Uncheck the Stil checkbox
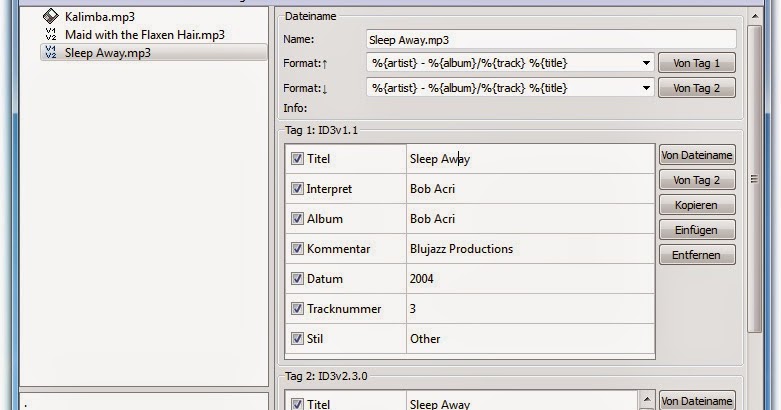781x410 pixels. click(297, 338)
